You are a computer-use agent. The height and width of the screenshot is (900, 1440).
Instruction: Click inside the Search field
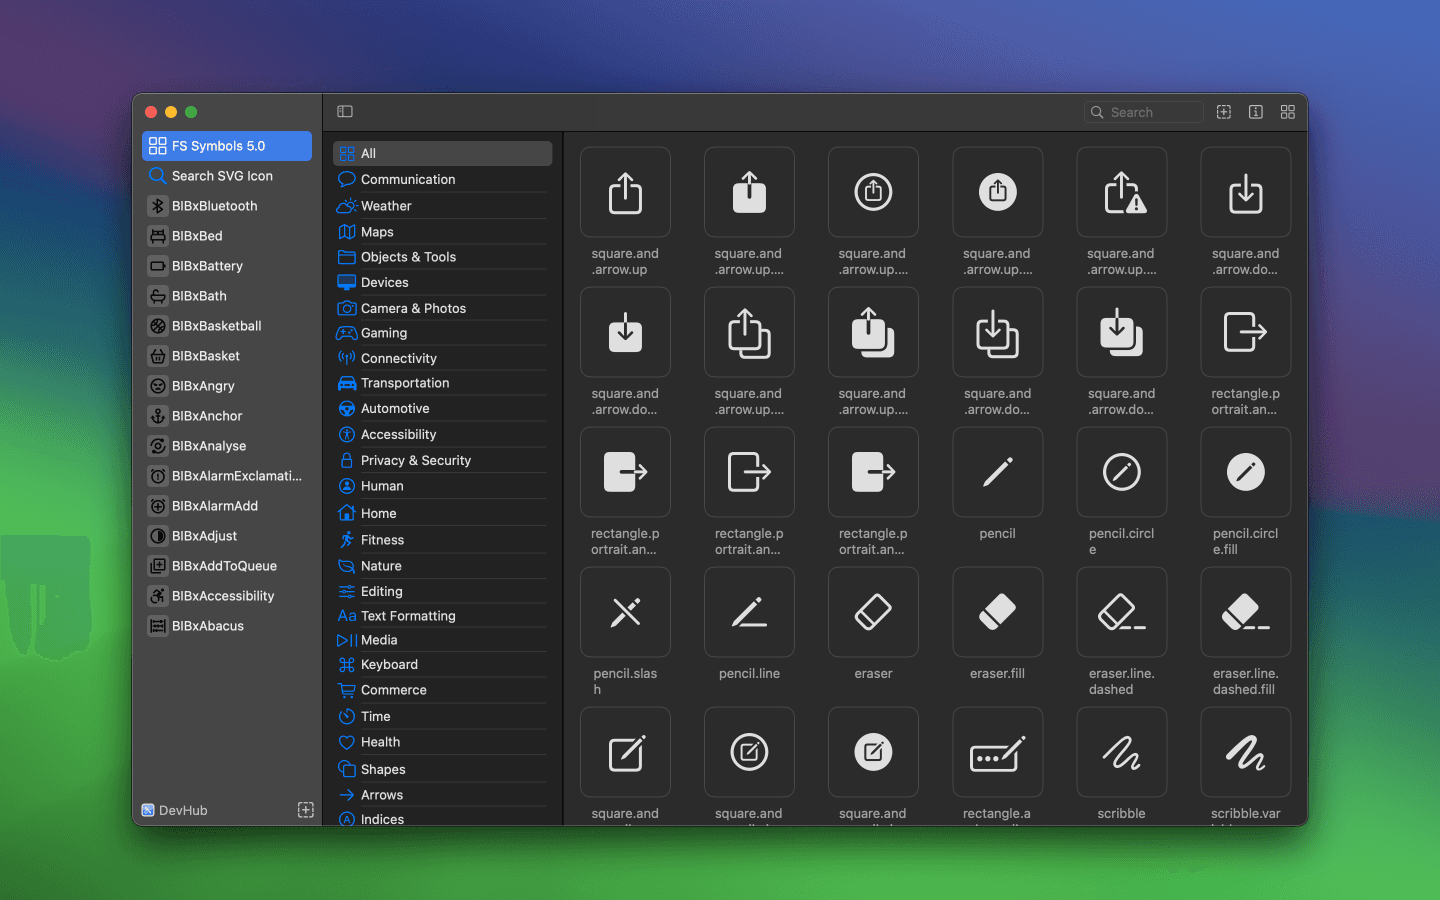(1144, 112)
